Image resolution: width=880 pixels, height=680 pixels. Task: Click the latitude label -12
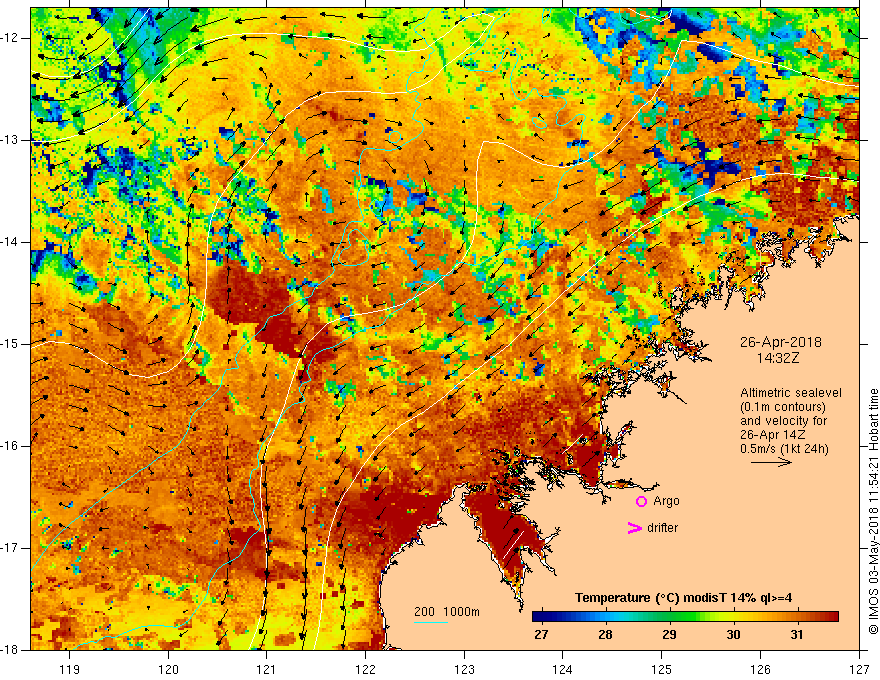[x=10, y=38]
